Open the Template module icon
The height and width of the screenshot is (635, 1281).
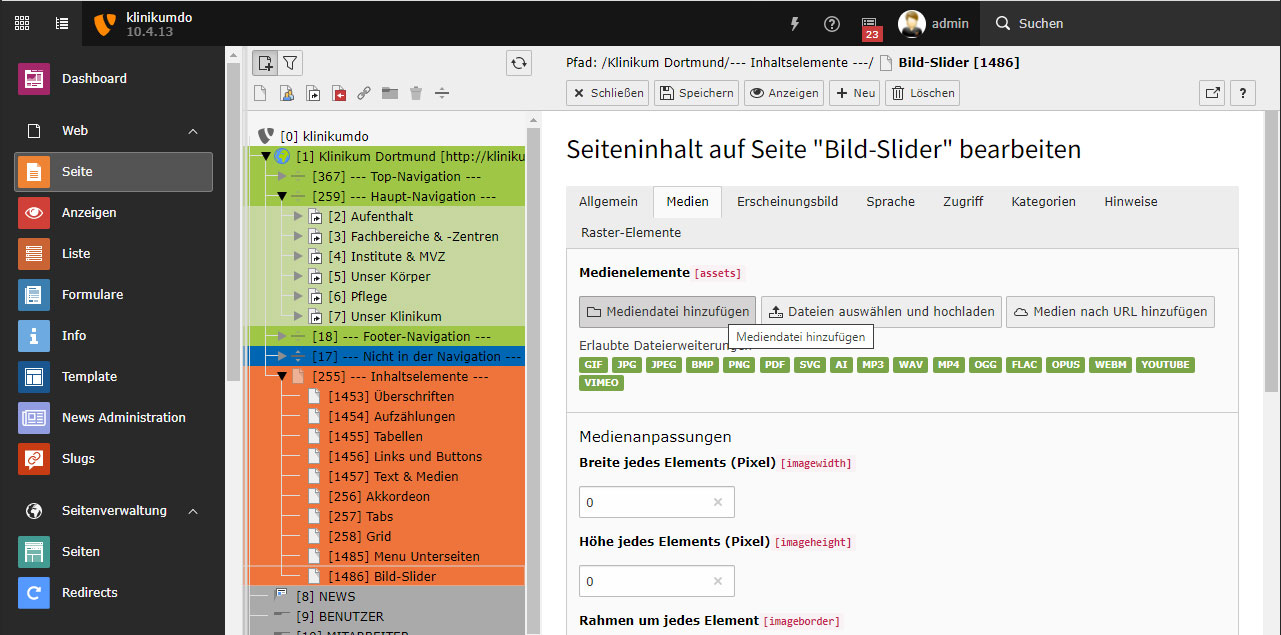34,376
